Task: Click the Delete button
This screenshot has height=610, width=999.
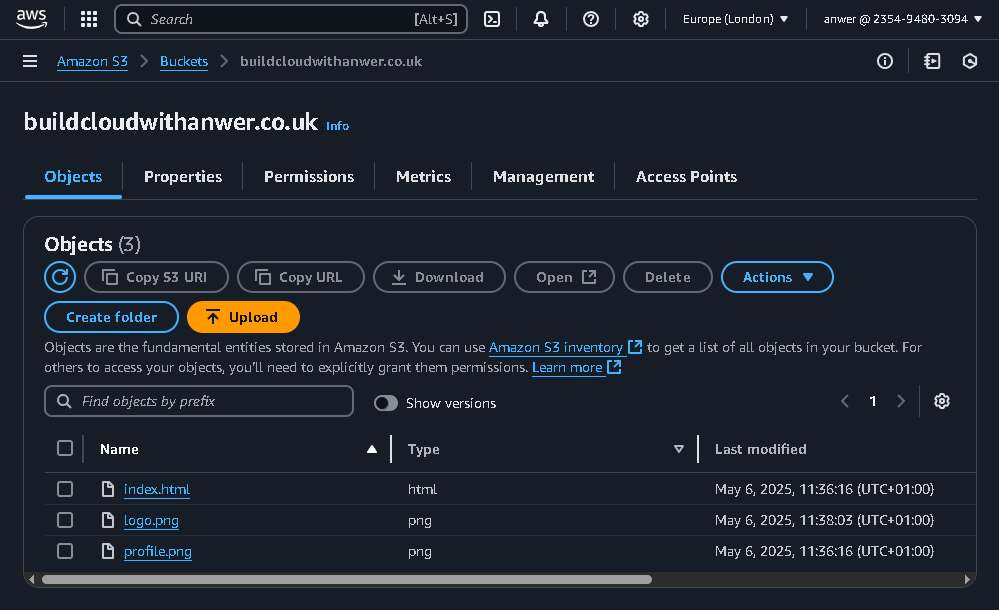Action: 668,277
